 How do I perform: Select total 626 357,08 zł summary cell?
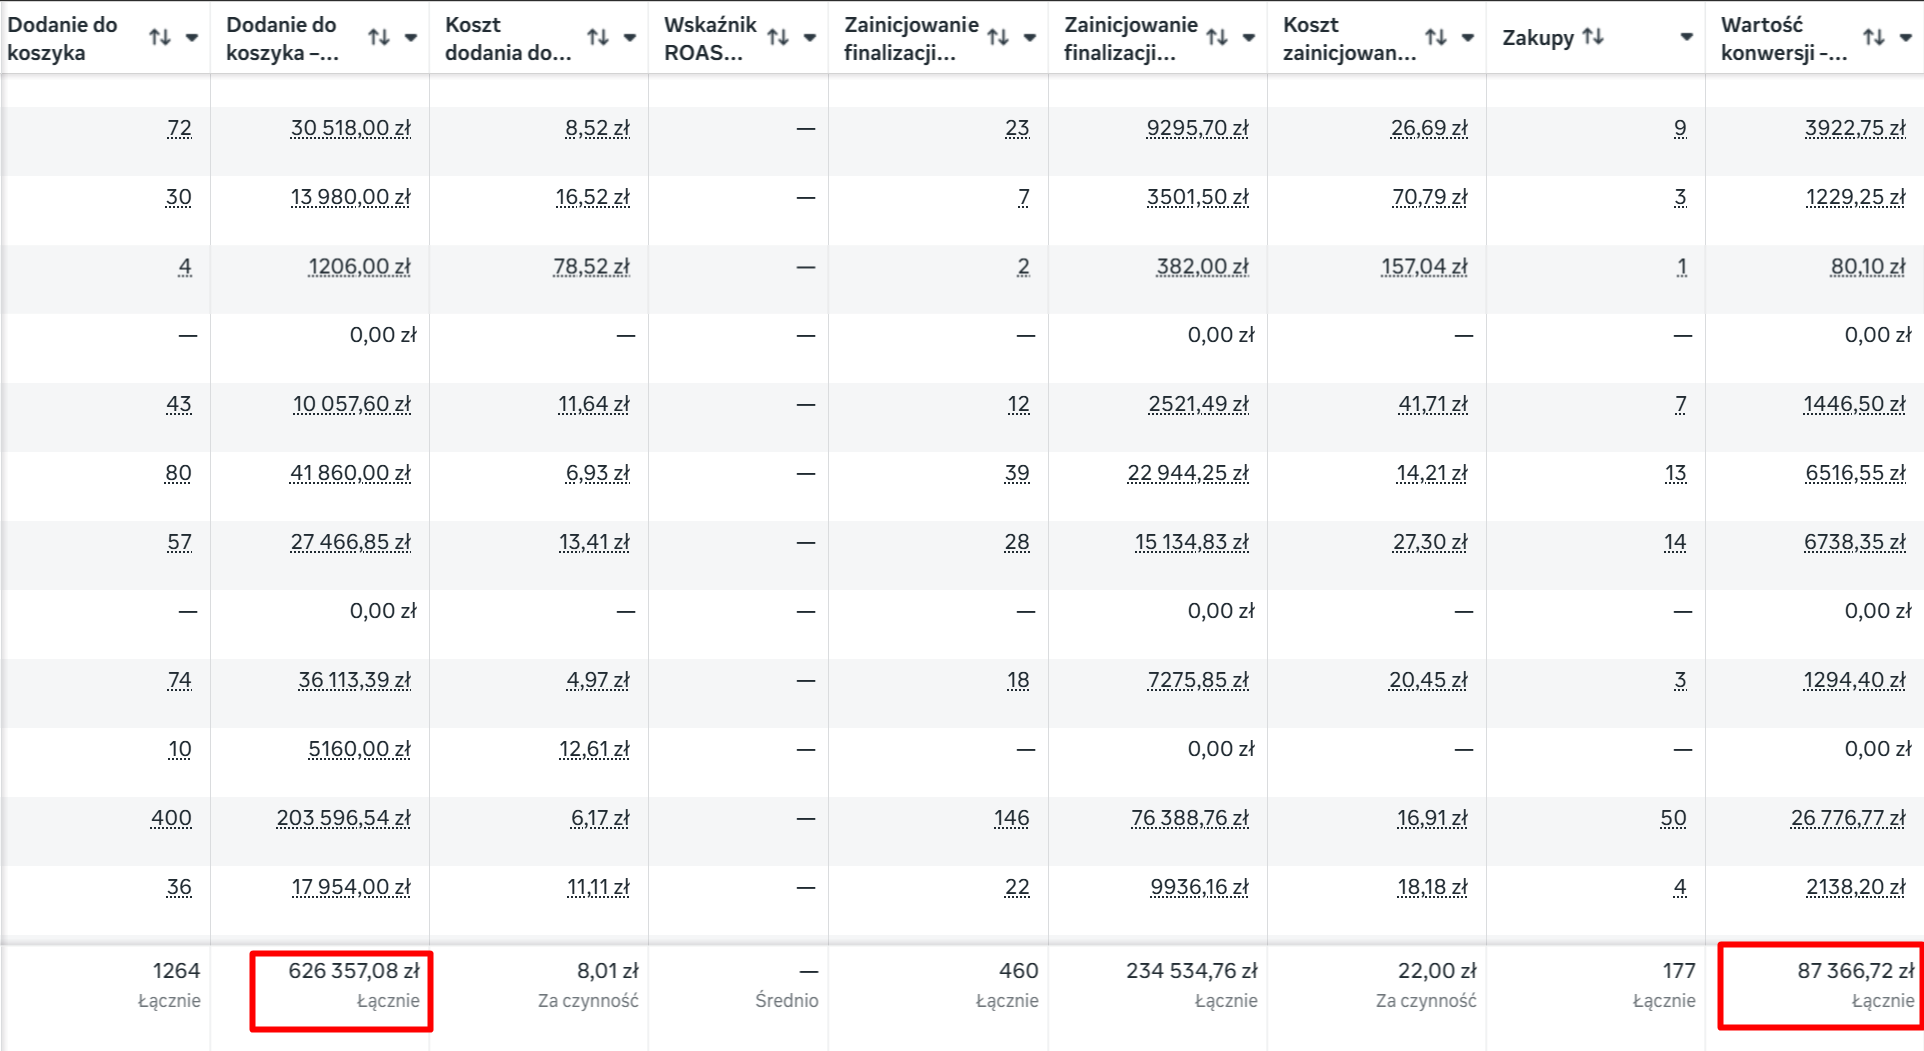(x=341, y=990)
